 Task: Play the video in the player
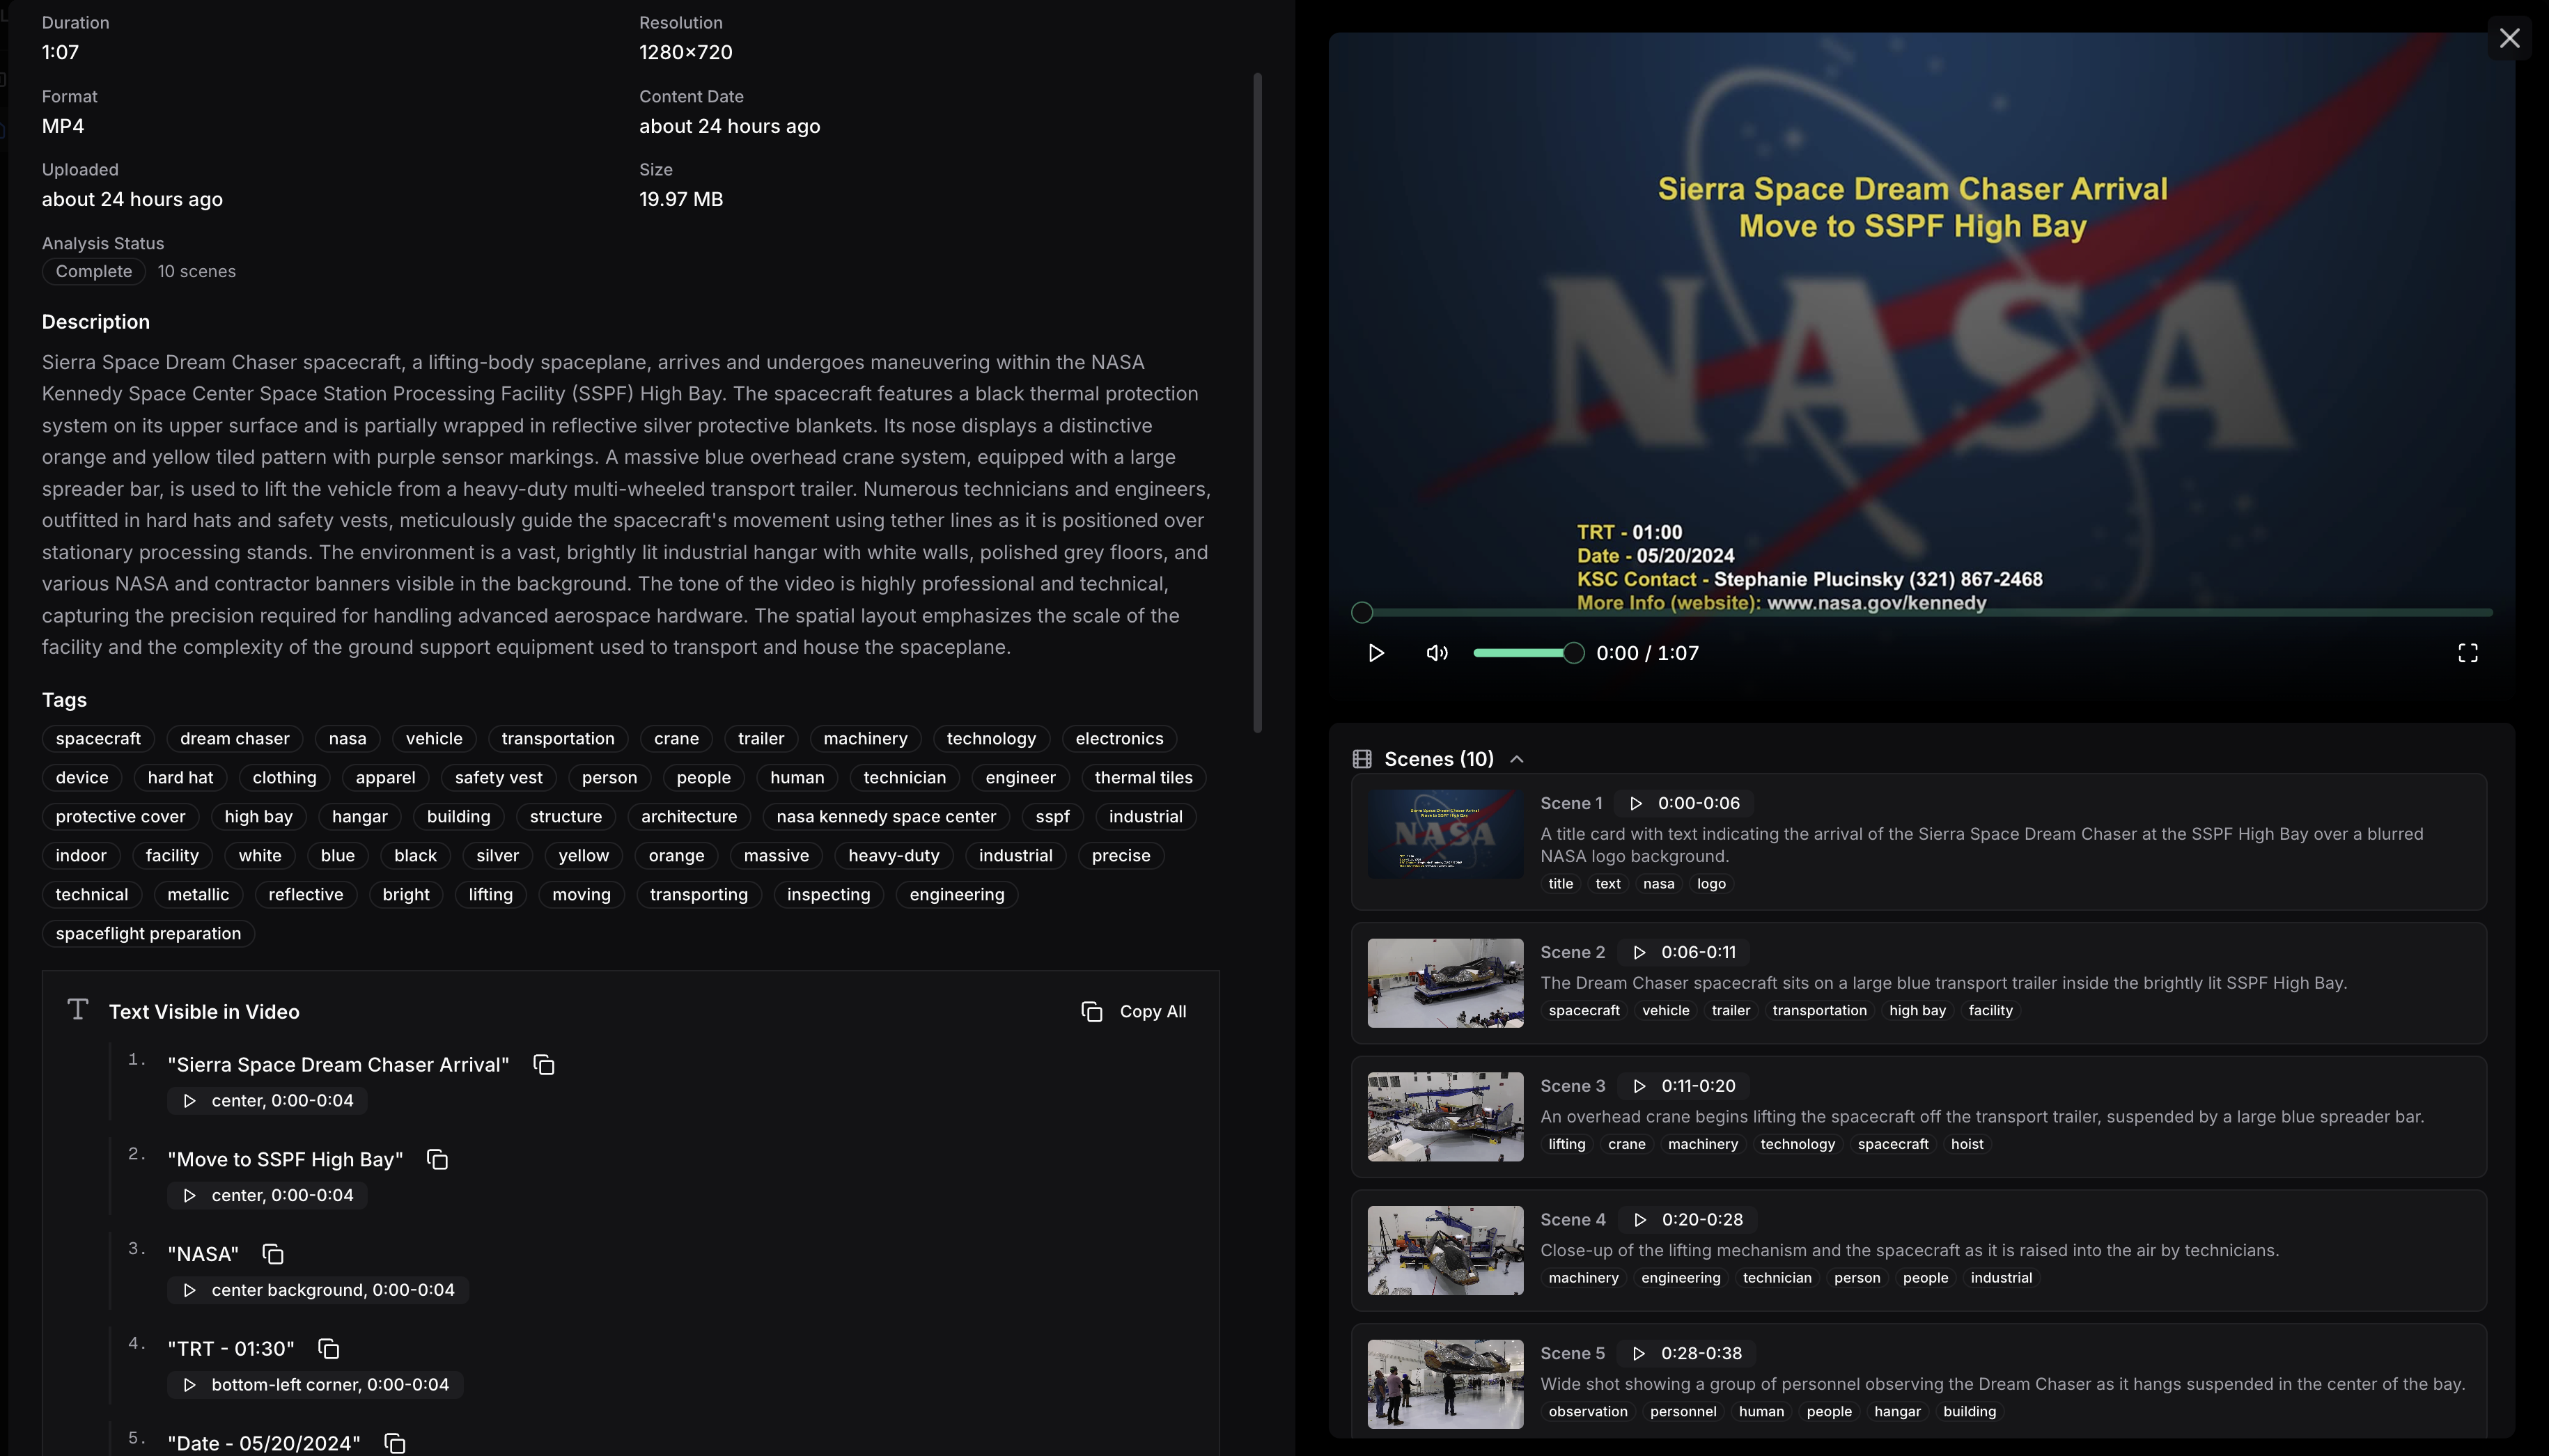1376,652
